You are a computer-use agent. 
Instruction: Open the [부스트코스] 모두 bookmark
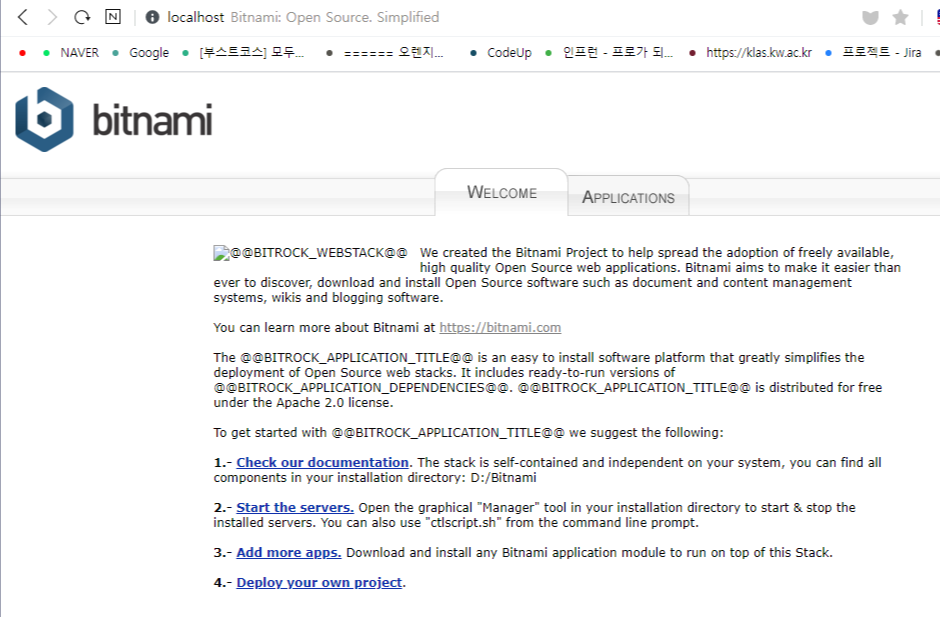(243, 53)
